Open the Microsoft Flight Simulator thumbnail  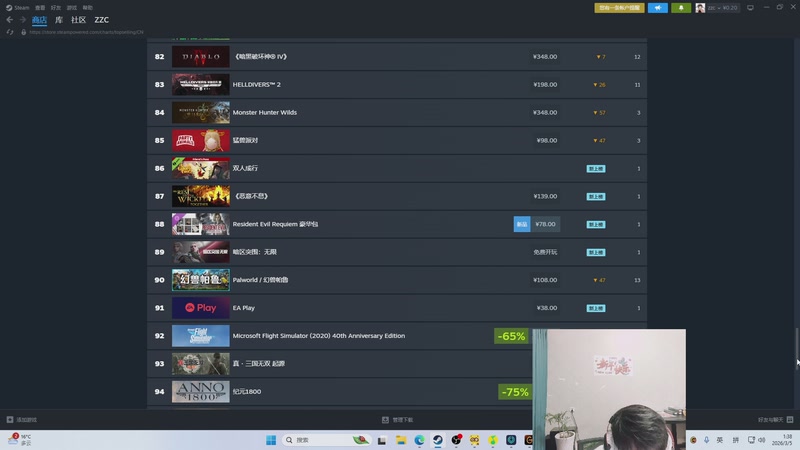201,336
